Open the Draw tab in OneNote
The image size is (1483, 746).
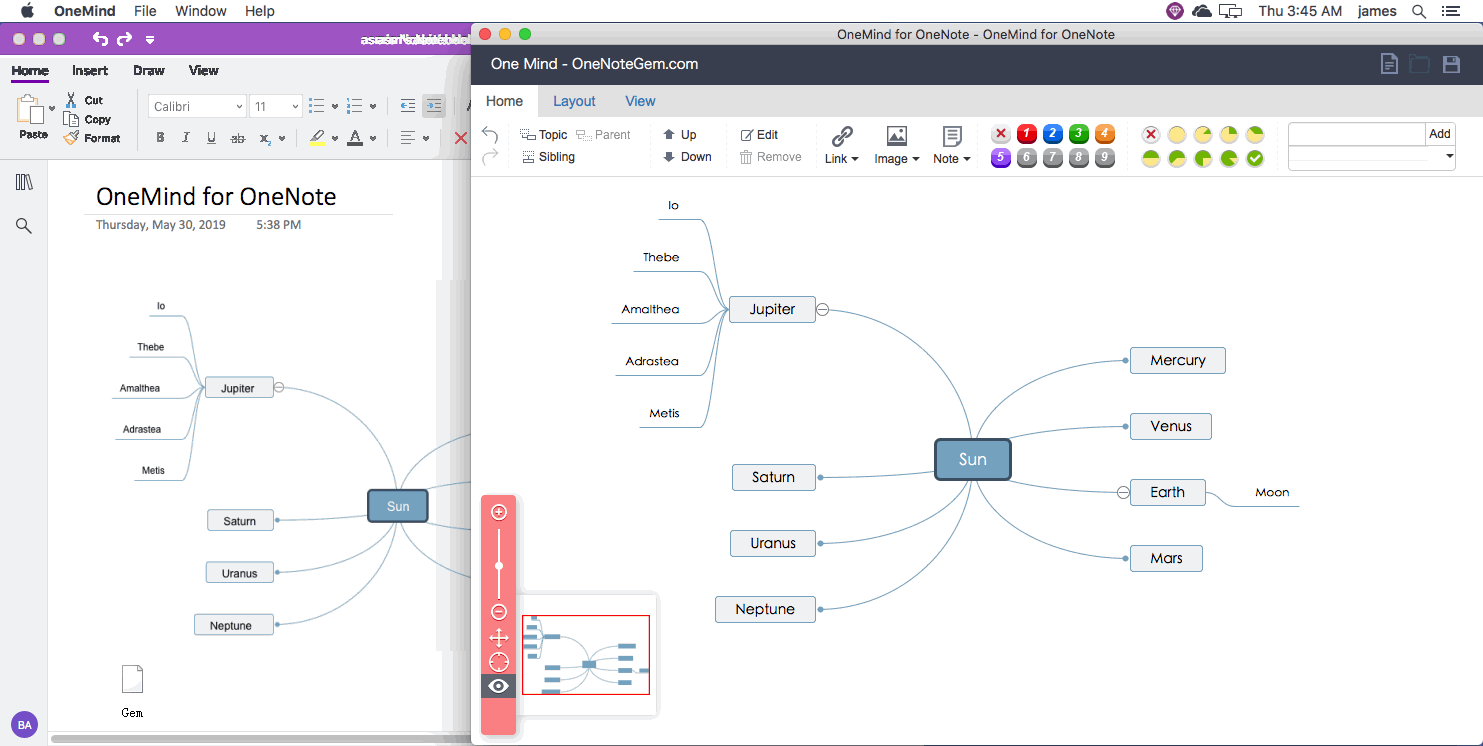149,71
